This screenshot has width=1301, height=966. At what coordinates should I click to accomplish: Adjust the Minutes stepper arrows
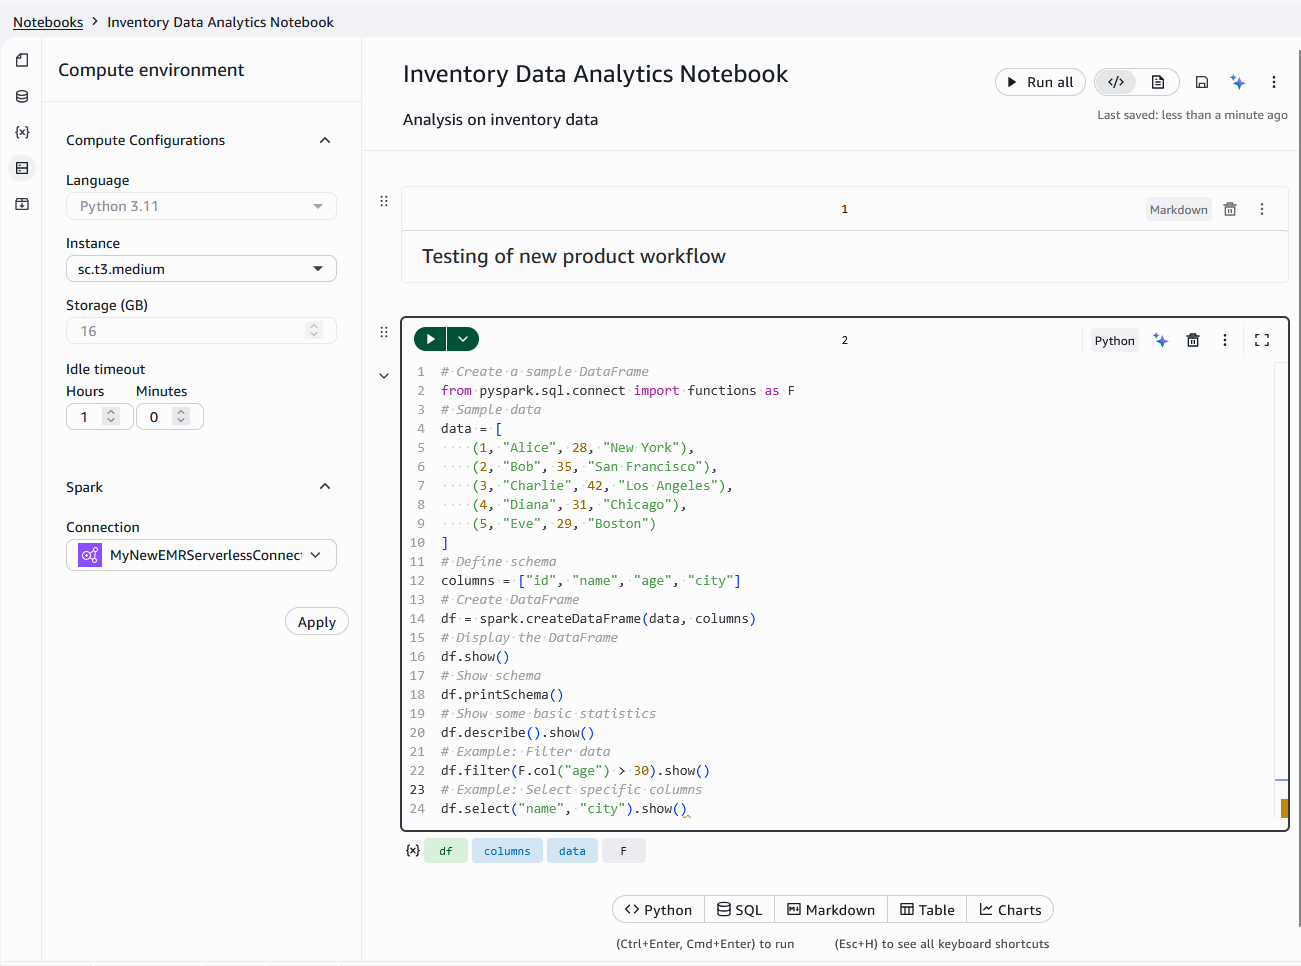(x=181, y=416)
